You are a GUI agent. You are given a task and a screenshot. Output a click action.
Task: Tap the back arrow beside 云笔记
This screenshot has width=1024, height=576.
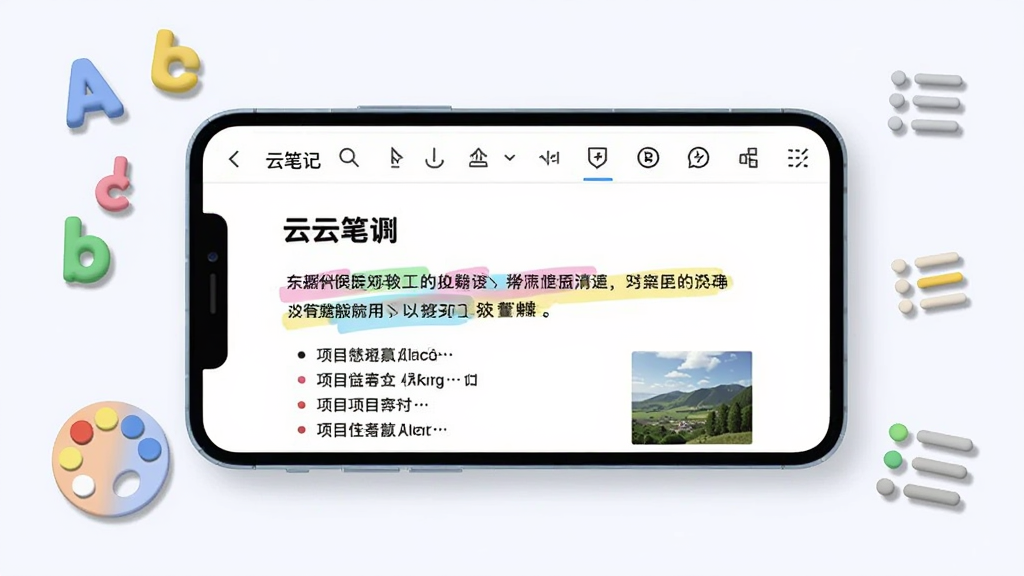pos(234,159)
